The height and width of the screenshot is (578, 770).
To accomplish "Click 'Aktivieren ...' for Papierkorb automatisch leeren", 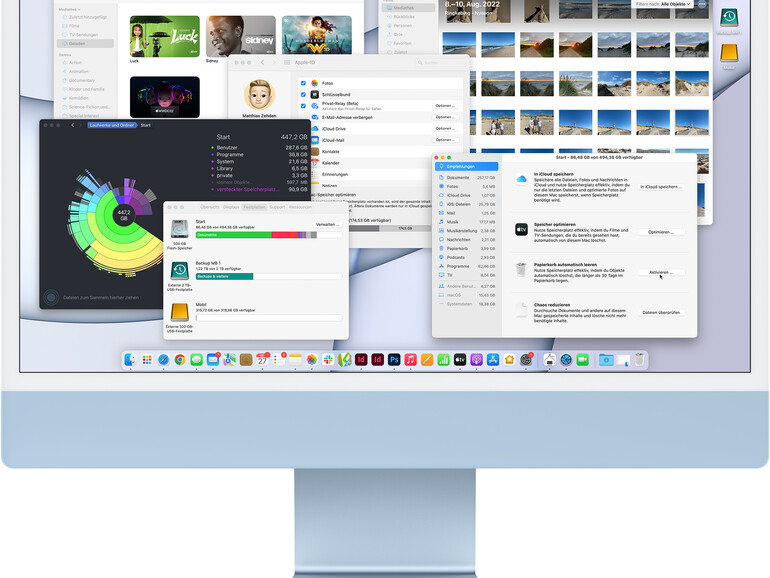I will coord(661,273).
